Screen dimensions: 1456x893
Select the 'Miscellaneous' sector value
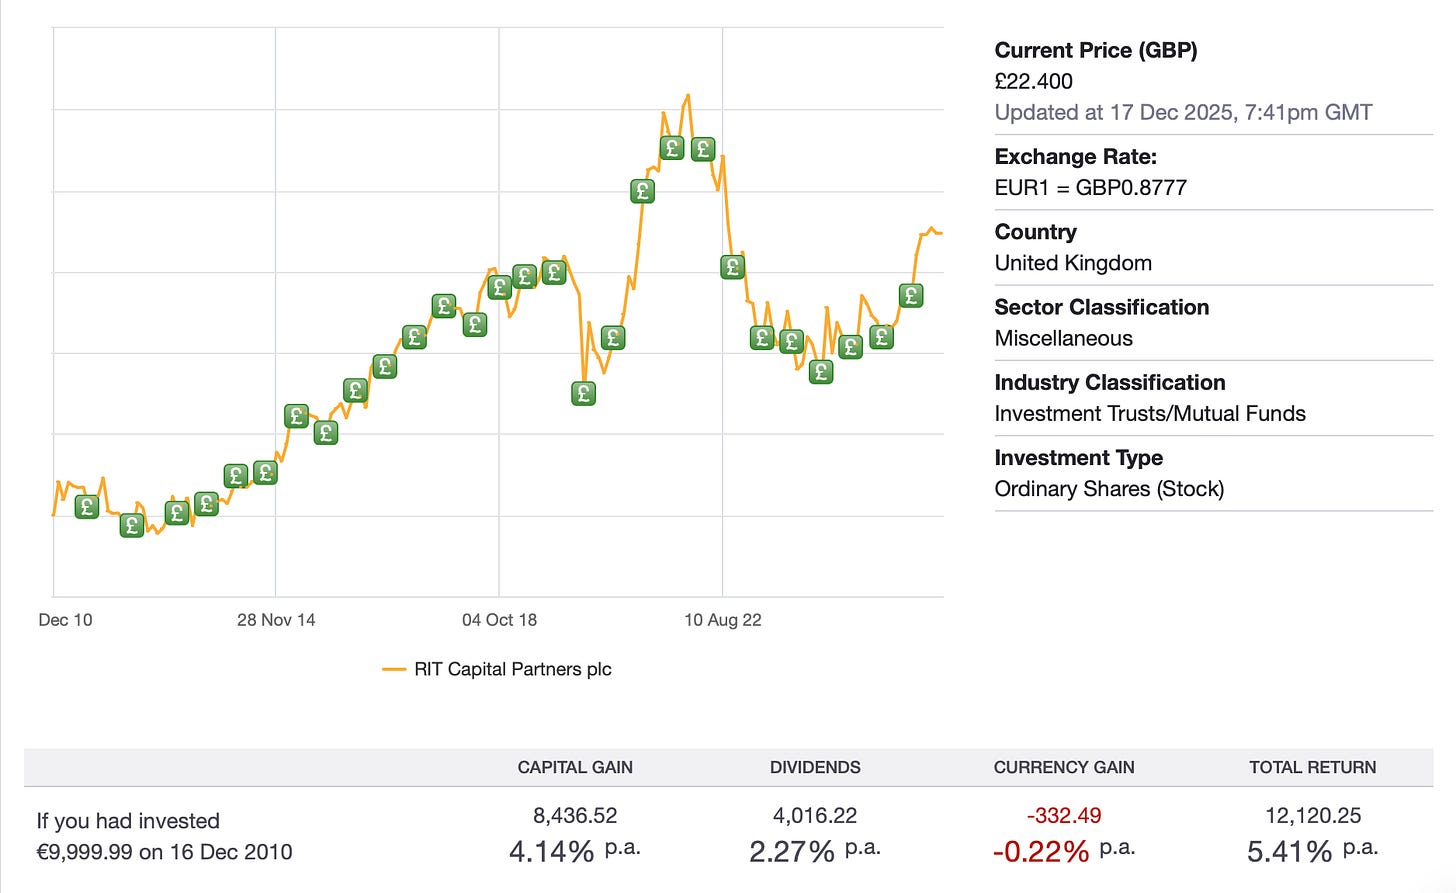1064,338
